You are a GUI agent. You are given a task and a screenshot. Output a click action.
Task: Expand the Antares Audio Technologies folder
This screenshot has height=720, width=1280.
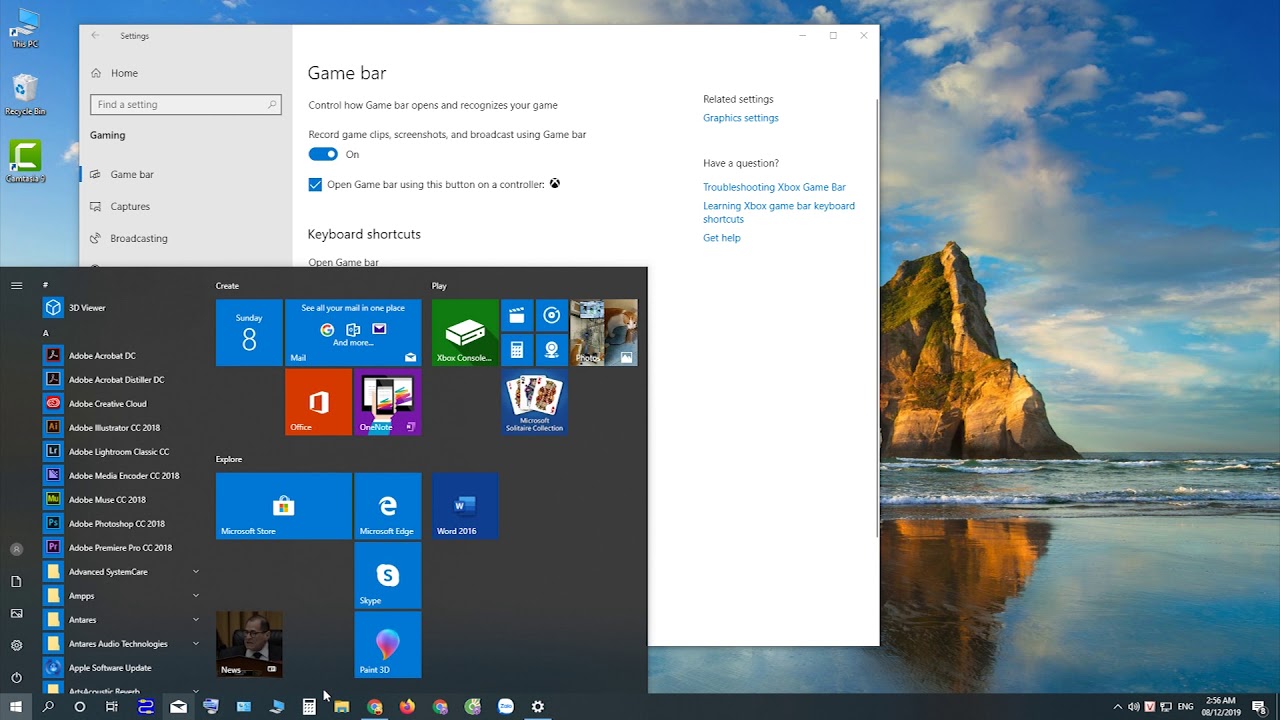[122, 644]
